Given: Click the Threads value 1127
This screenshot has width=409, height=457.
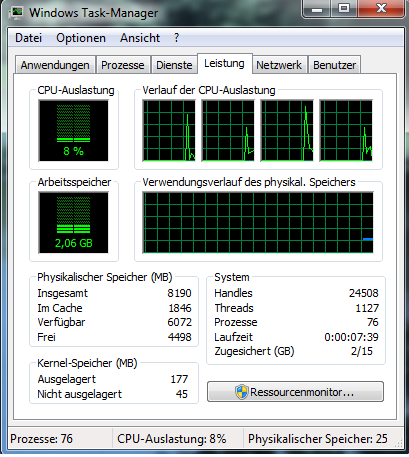Looking at the screenshot, I should pos(367,308).
